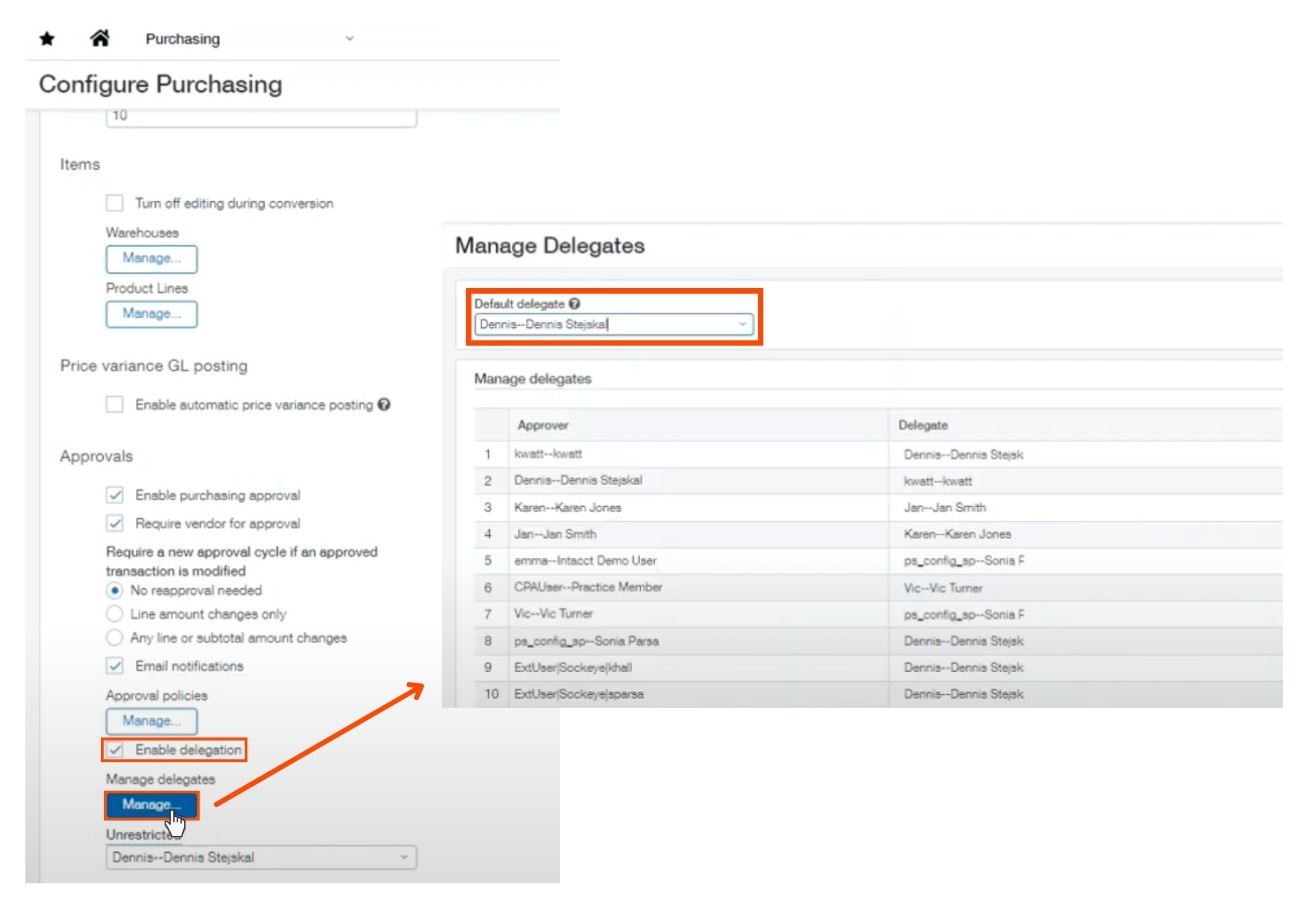This screenshot has height=908, width=1299.
Task: Toggle Email notifications checkbox
Action: point(115,666)
